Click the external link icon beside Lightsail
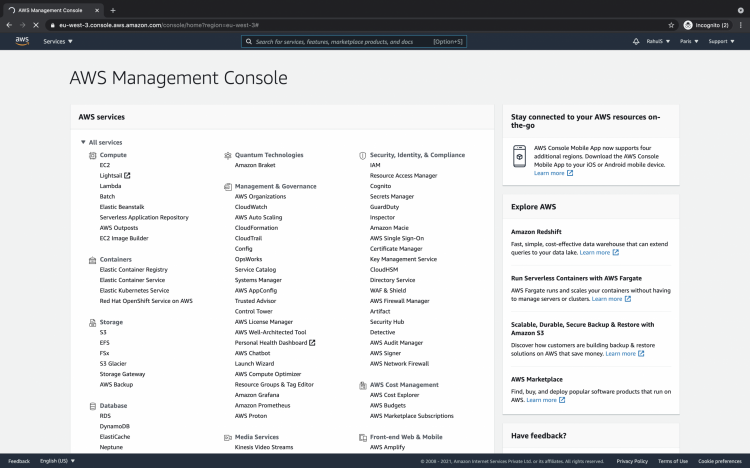This screenshot has height=468, width=750. coord(127,176)
